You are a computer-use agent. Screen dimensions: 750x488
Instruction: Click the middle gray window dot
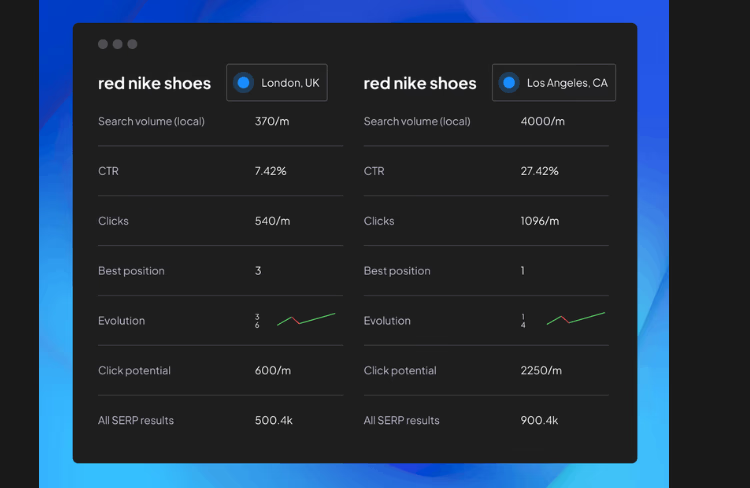tap(117, 44)
